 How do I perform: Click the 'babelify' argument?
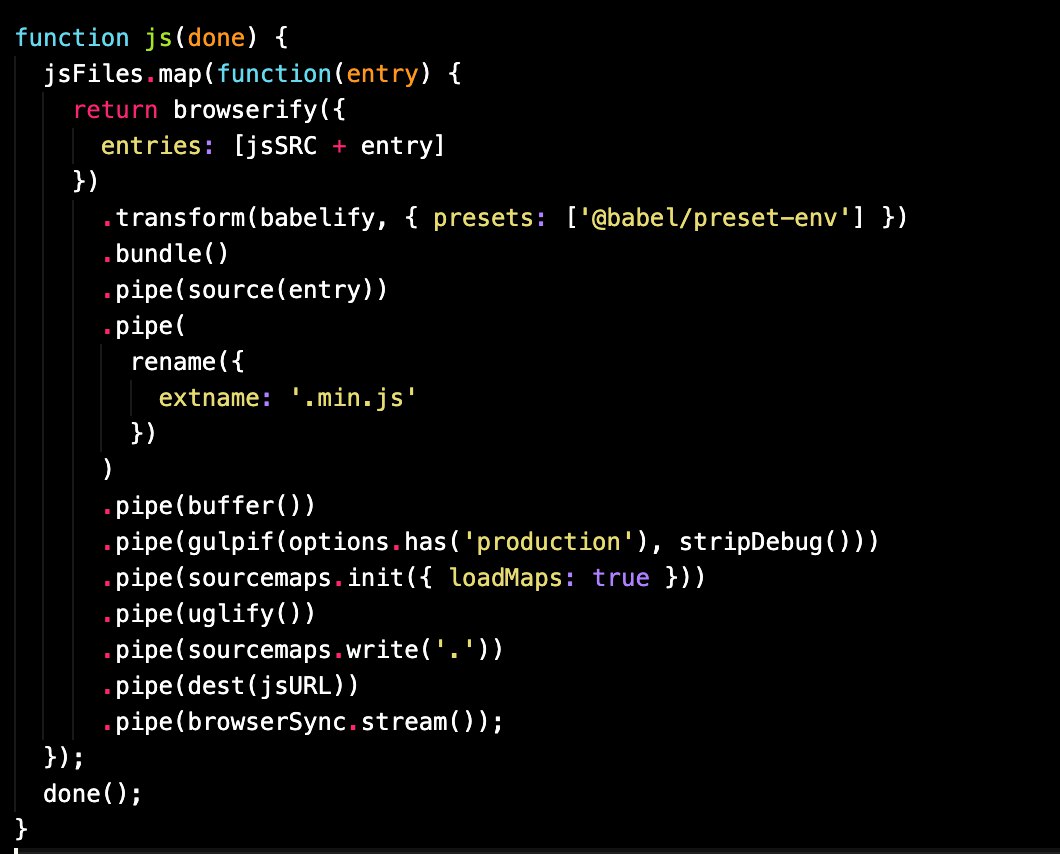coord(317,218)
